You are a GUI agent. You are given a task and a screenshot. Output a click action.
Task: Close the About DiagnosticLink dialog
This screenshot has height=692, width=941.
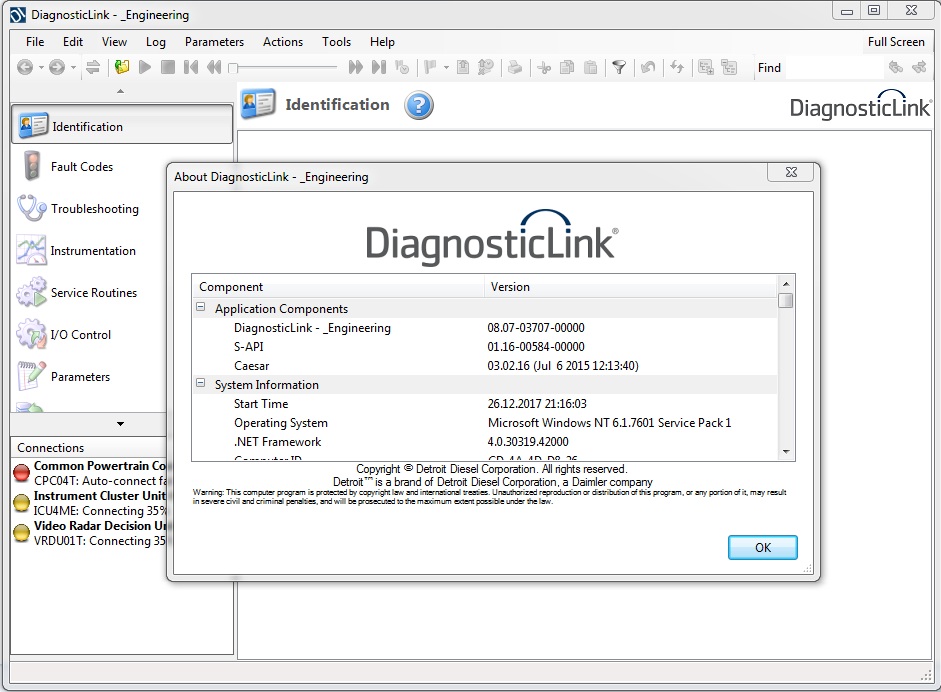click(x=791, y=172)
